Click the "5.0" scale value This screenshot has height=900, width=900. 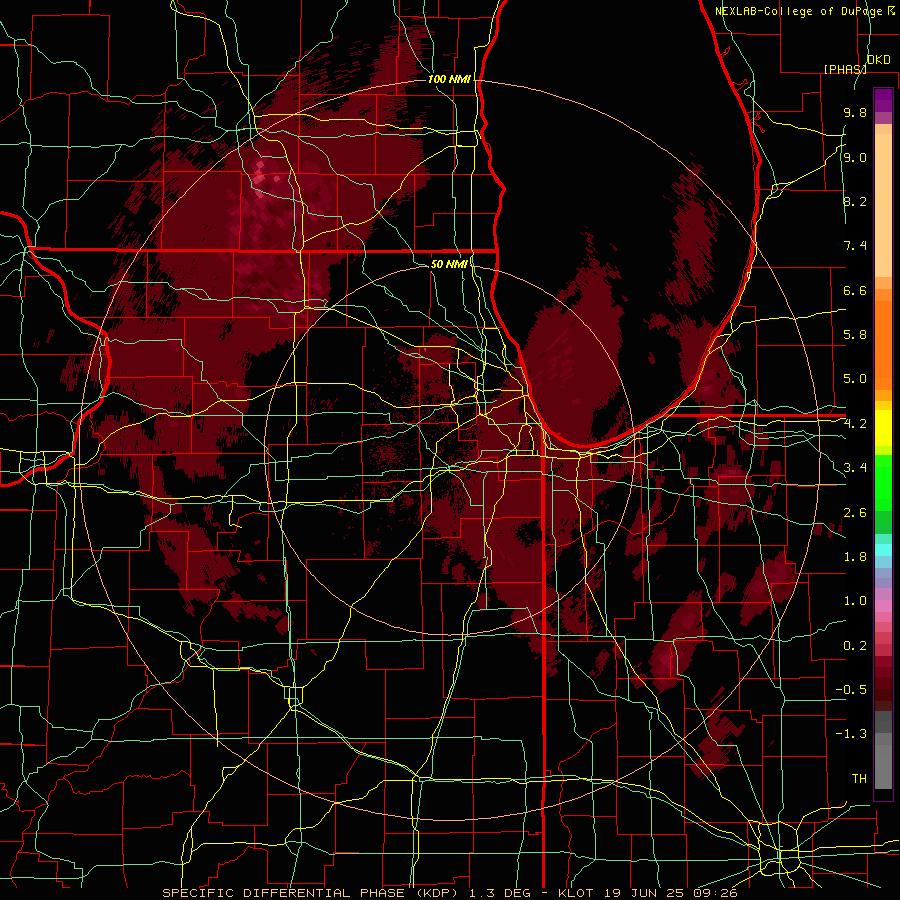[855, 379]
